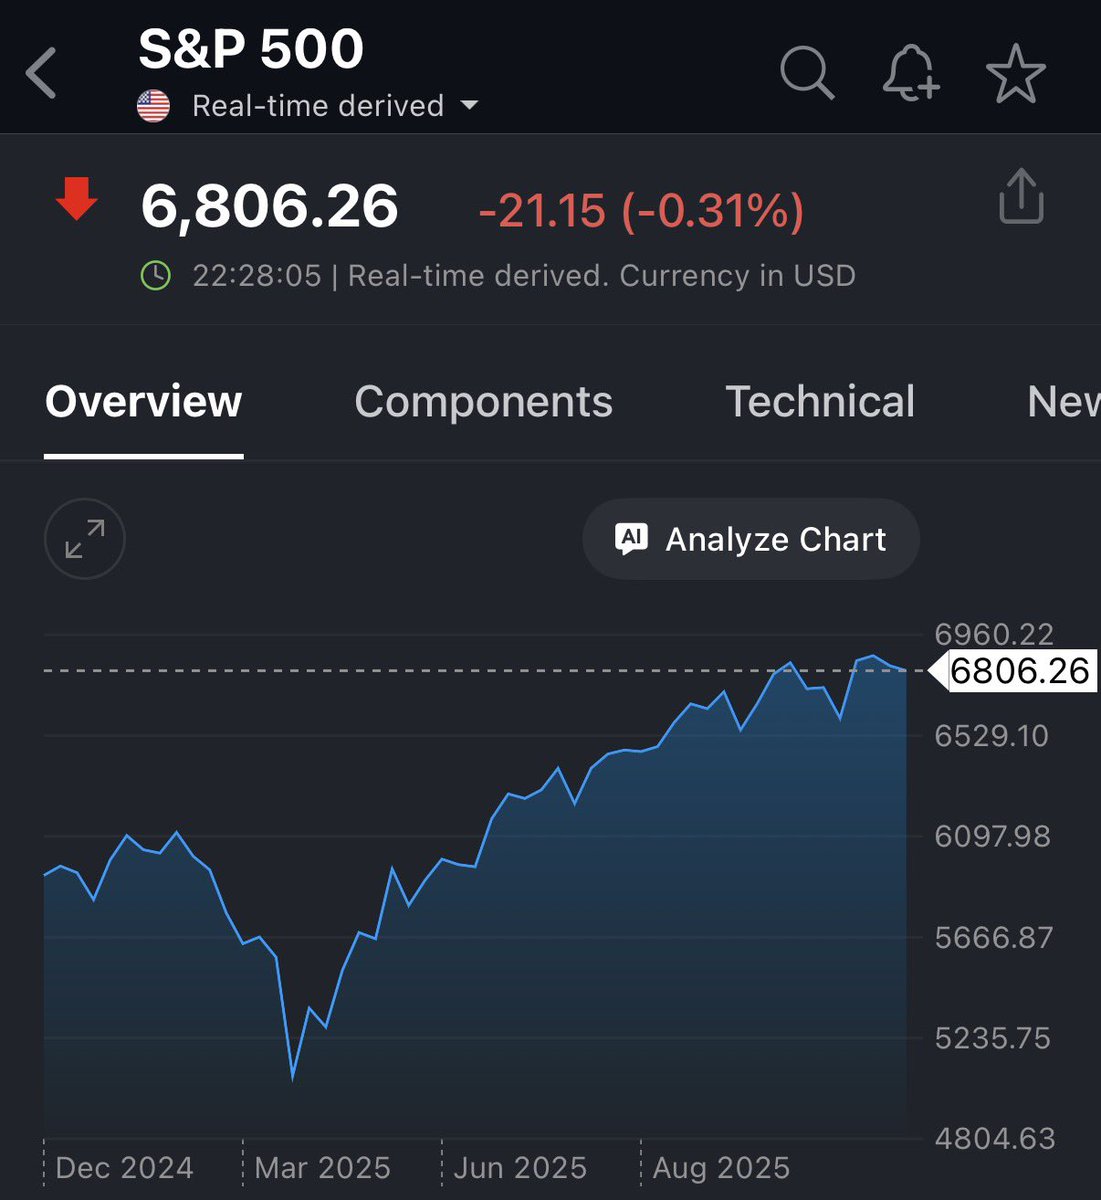Tap the red down arrow indicator
Viewport: 1101px width, 1200px height.
coord(76,198)
